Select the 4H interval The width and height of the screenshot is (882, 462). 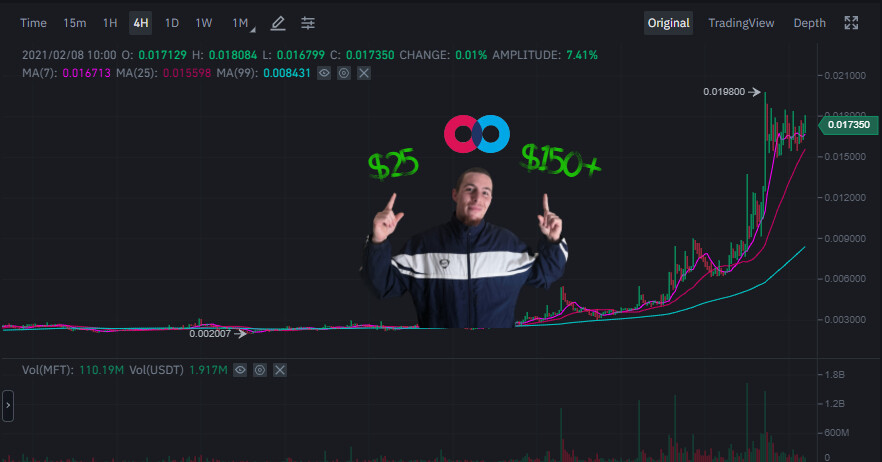click(141, 23)
